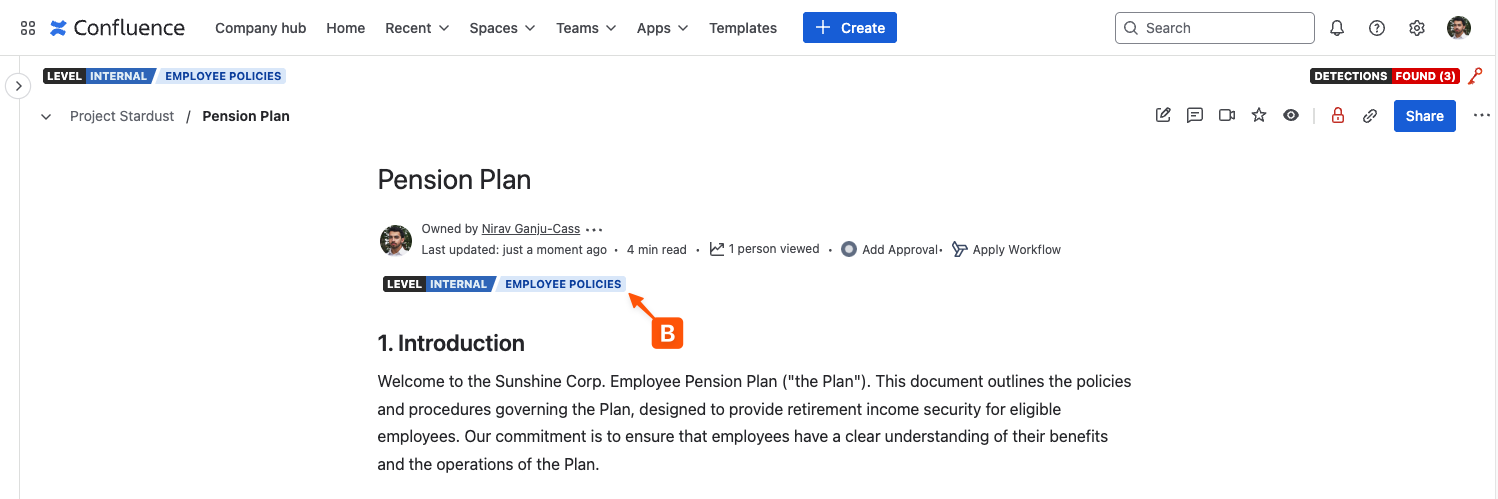
Task: Toggle watching with the eye icon
Action: pos(1291,116)
